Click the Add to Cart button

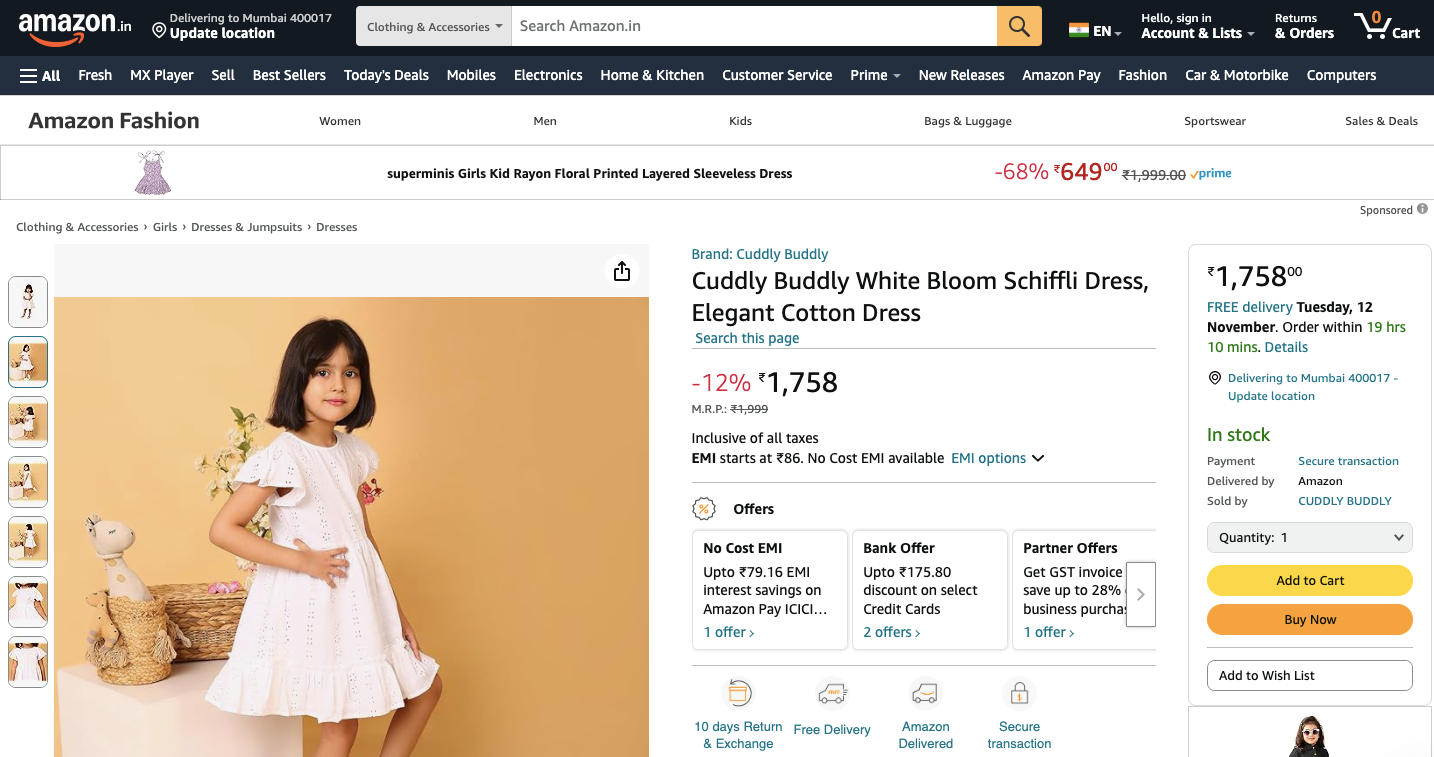click(1309, 580)
